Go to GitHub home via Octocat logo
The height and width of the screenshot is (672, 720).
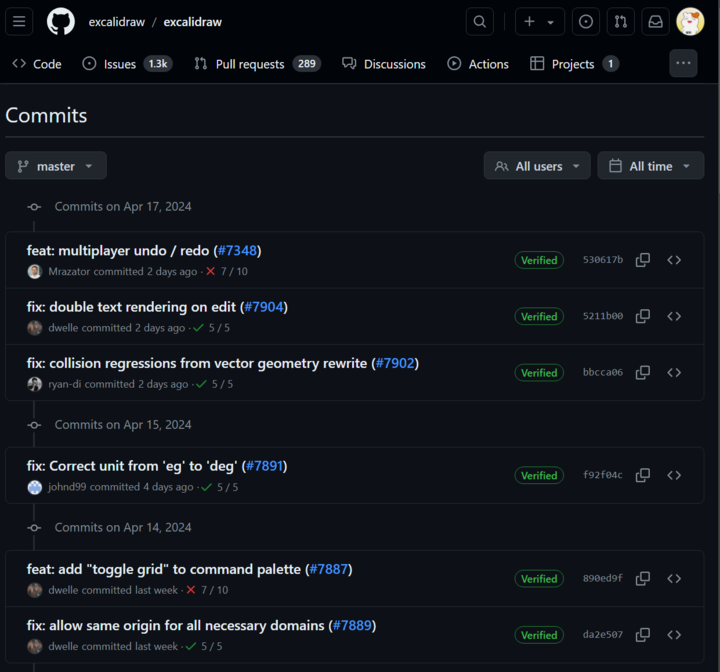click(x=61, y=22)
